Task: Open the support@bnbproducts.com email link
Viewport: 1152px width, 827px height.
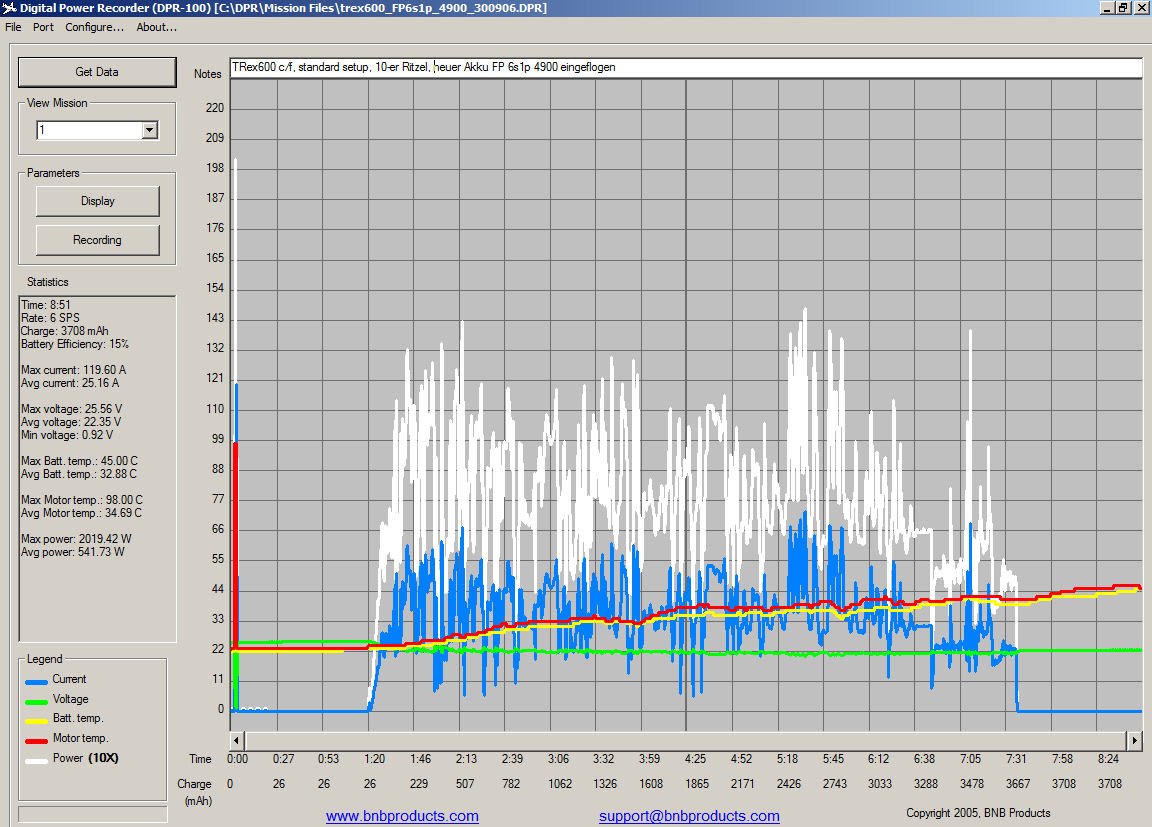Action: coord(689,816)
